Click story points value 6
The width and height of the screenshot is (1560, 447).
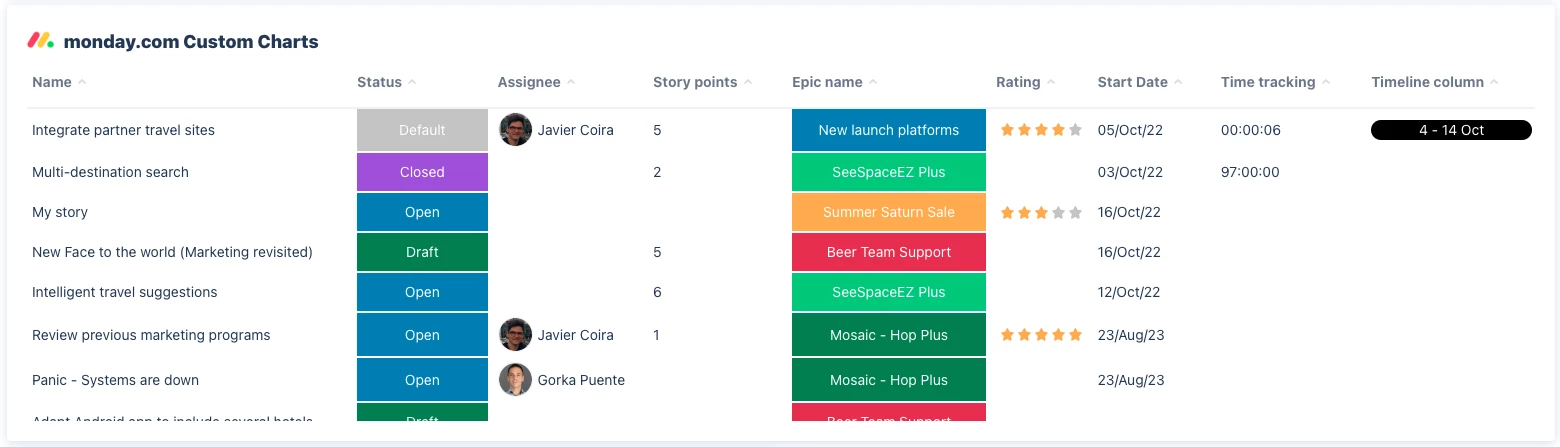(x=657, y=292)
